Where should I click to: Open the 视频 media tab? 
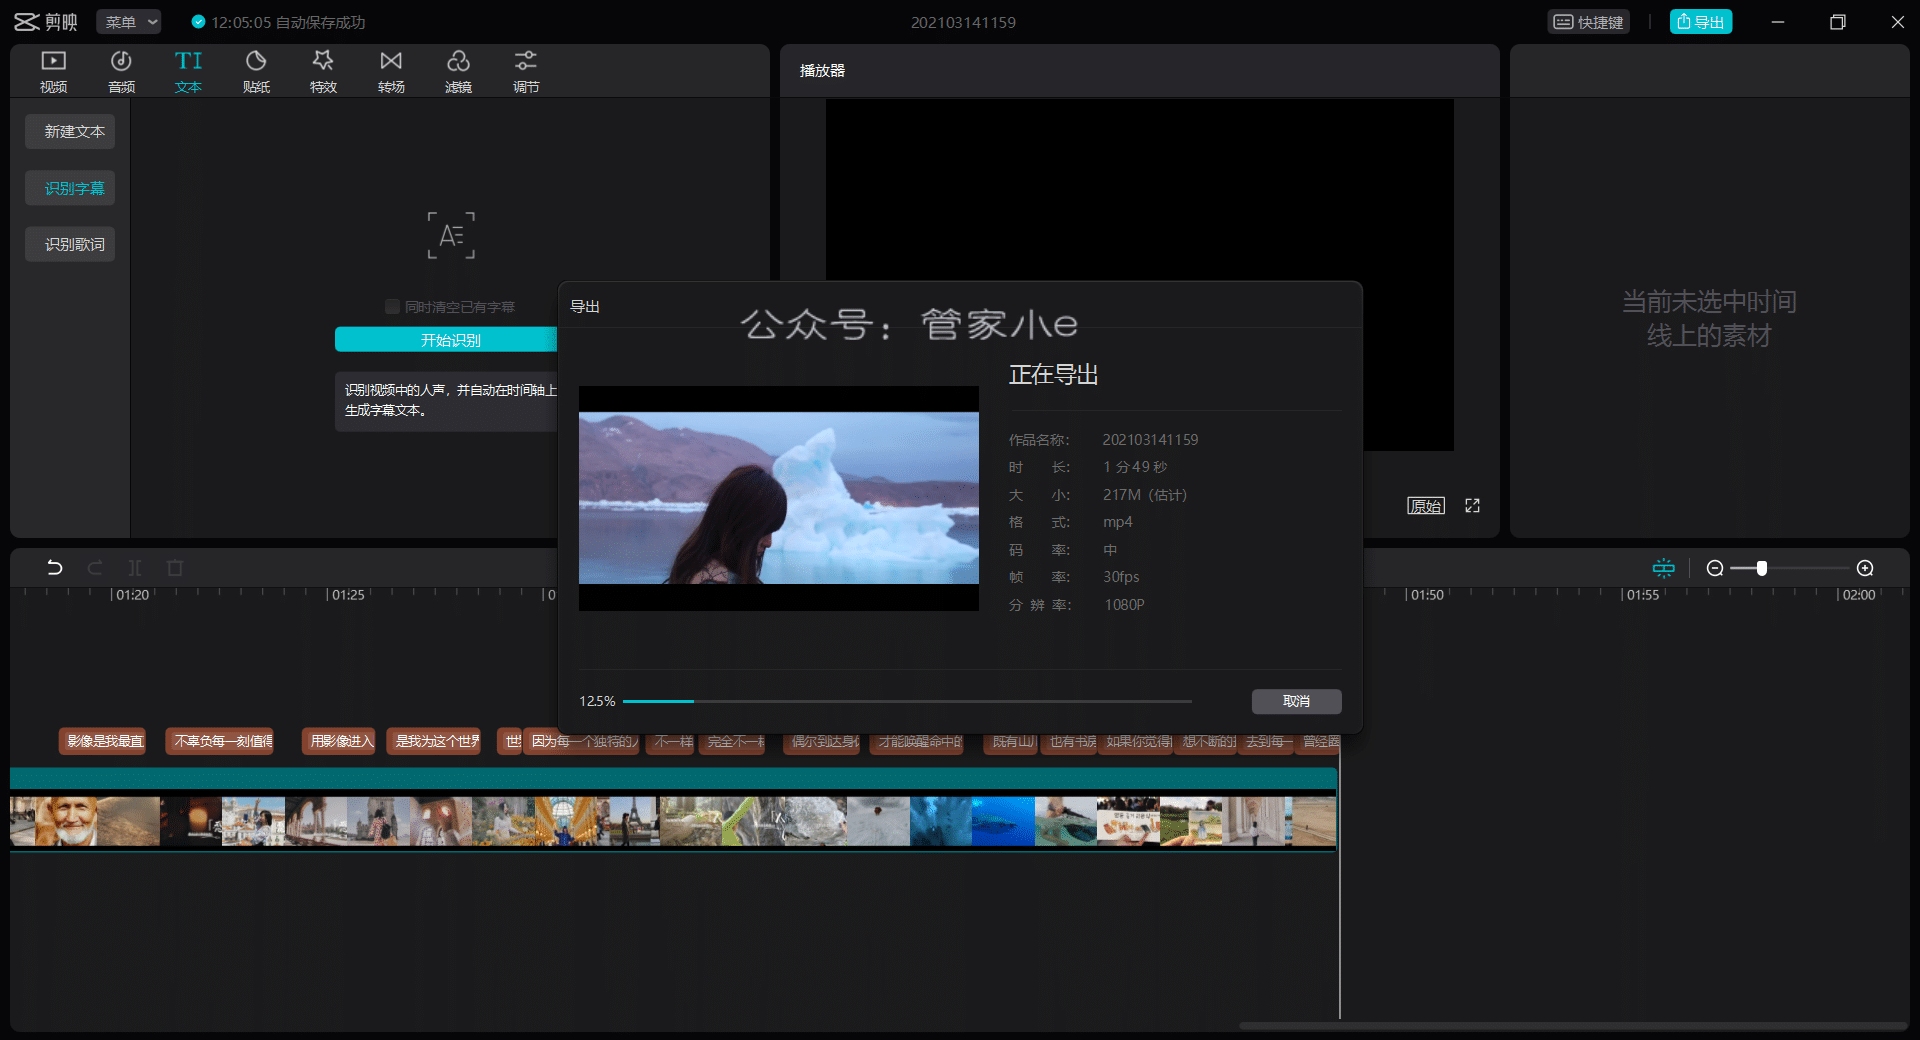coord(54,72)
